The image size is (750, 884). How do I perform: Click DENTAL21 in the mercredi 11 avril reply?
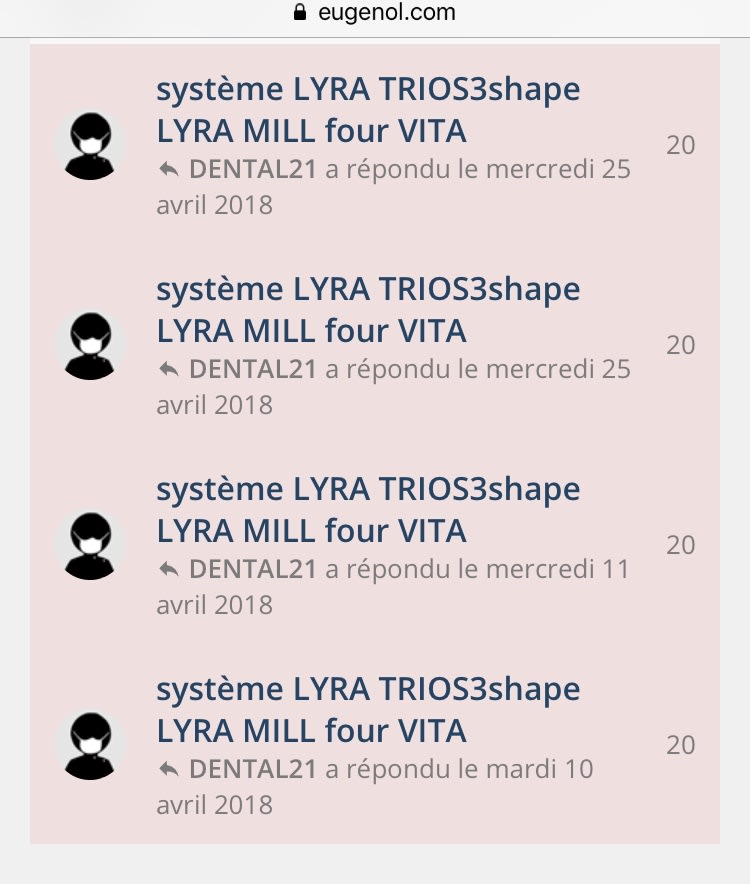click(x=252, y=569)
